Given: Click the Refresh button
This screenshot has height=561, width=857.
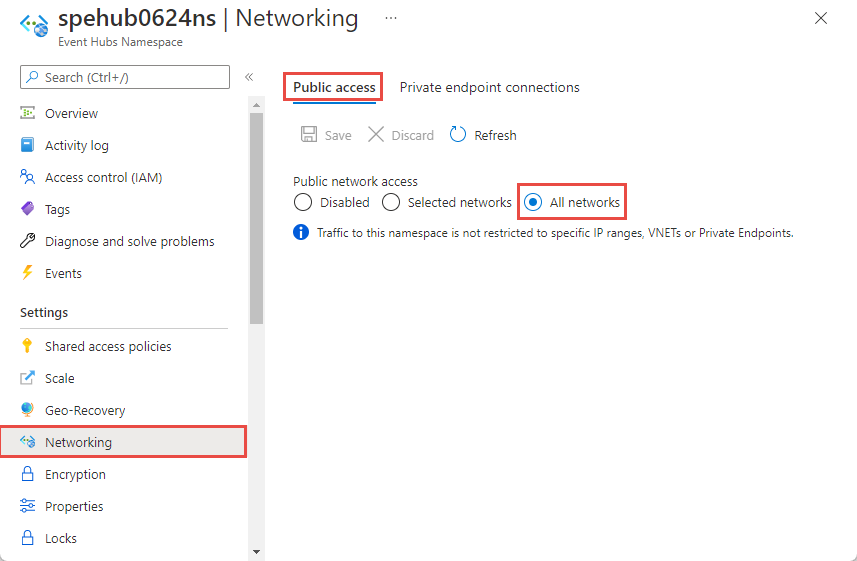Looking at the screenshot, I should pos(483,135).
